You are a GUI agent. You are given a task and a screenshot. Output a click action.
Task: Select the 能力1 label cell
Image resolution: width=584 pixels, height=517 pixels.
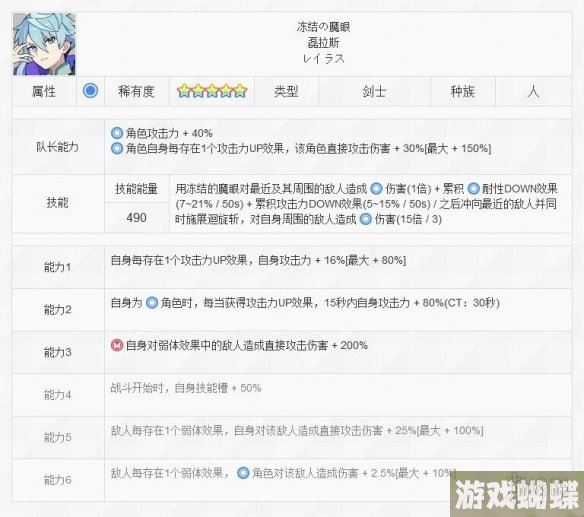click(x=58, y=267)
